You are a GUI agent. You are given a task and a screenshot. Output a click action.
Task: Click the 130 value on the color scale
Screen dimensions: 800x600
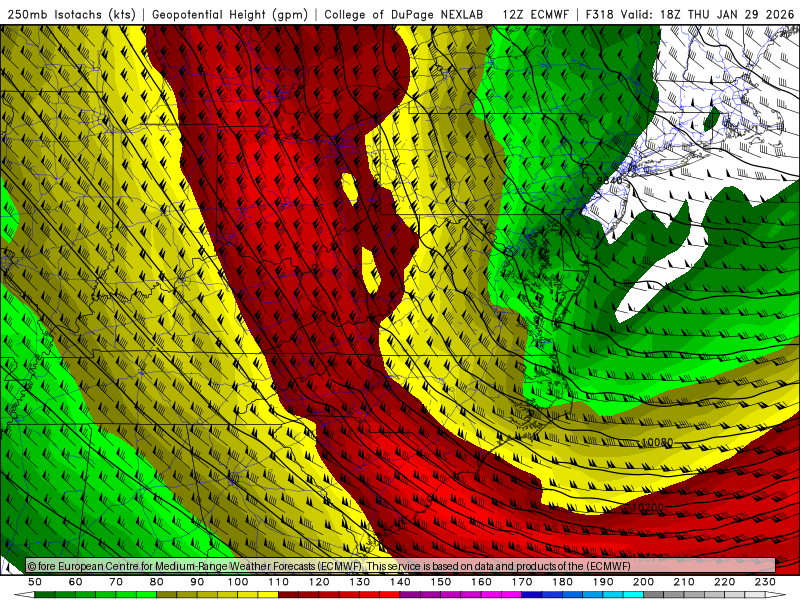click(360, 582)
